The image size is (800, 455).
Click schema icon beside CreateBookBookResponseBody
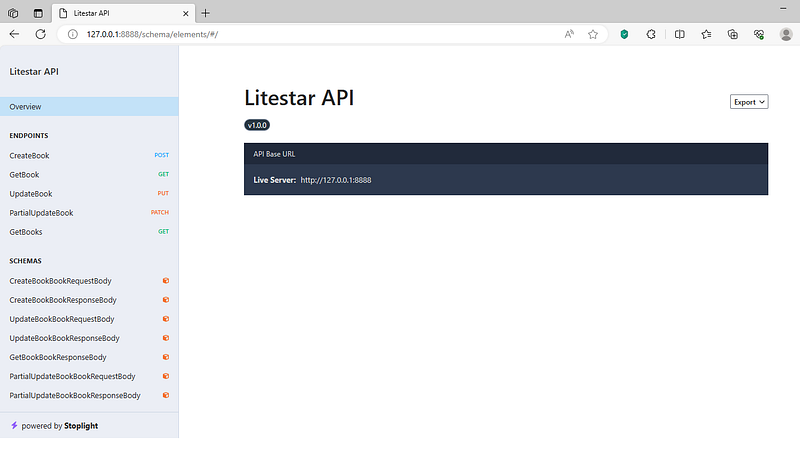(x=166, y=300)
